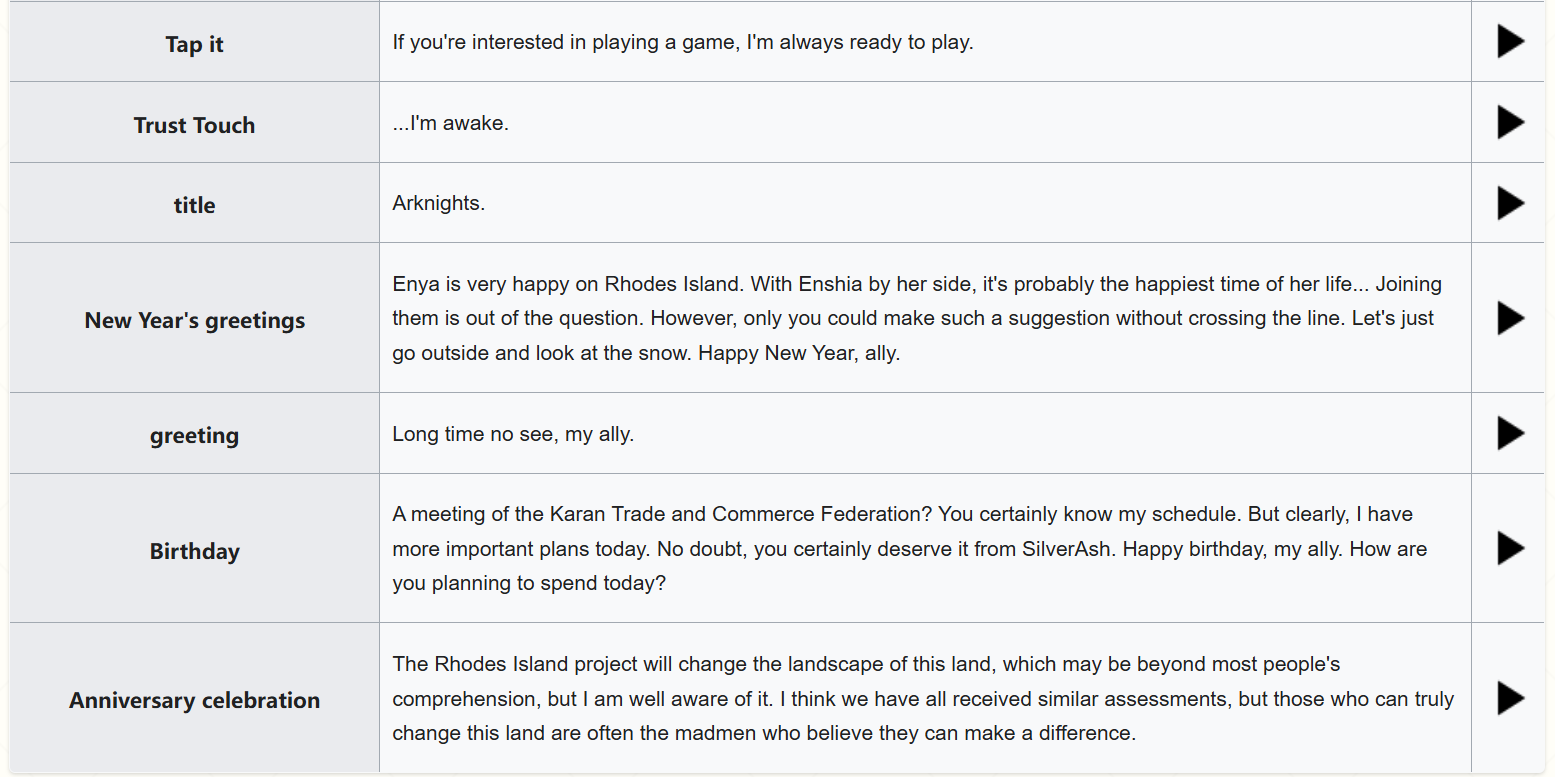
Task: Play the Tap it voice line
Action: click(1510, 42)
